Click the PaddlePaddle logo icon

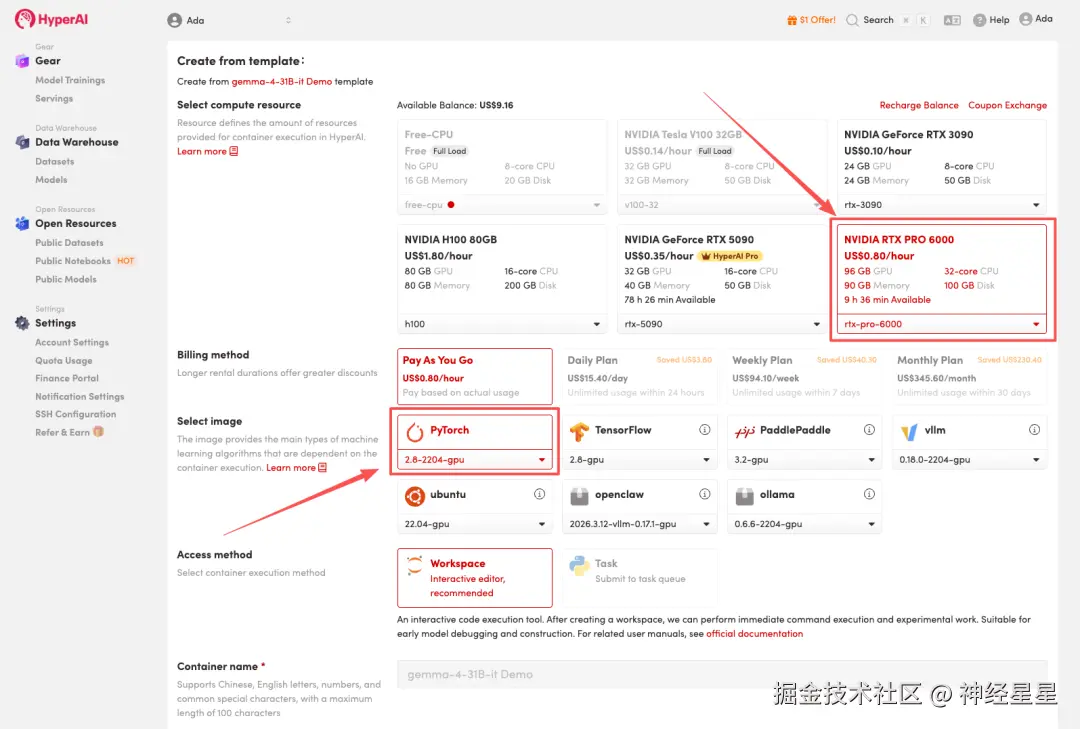(745, 431)
